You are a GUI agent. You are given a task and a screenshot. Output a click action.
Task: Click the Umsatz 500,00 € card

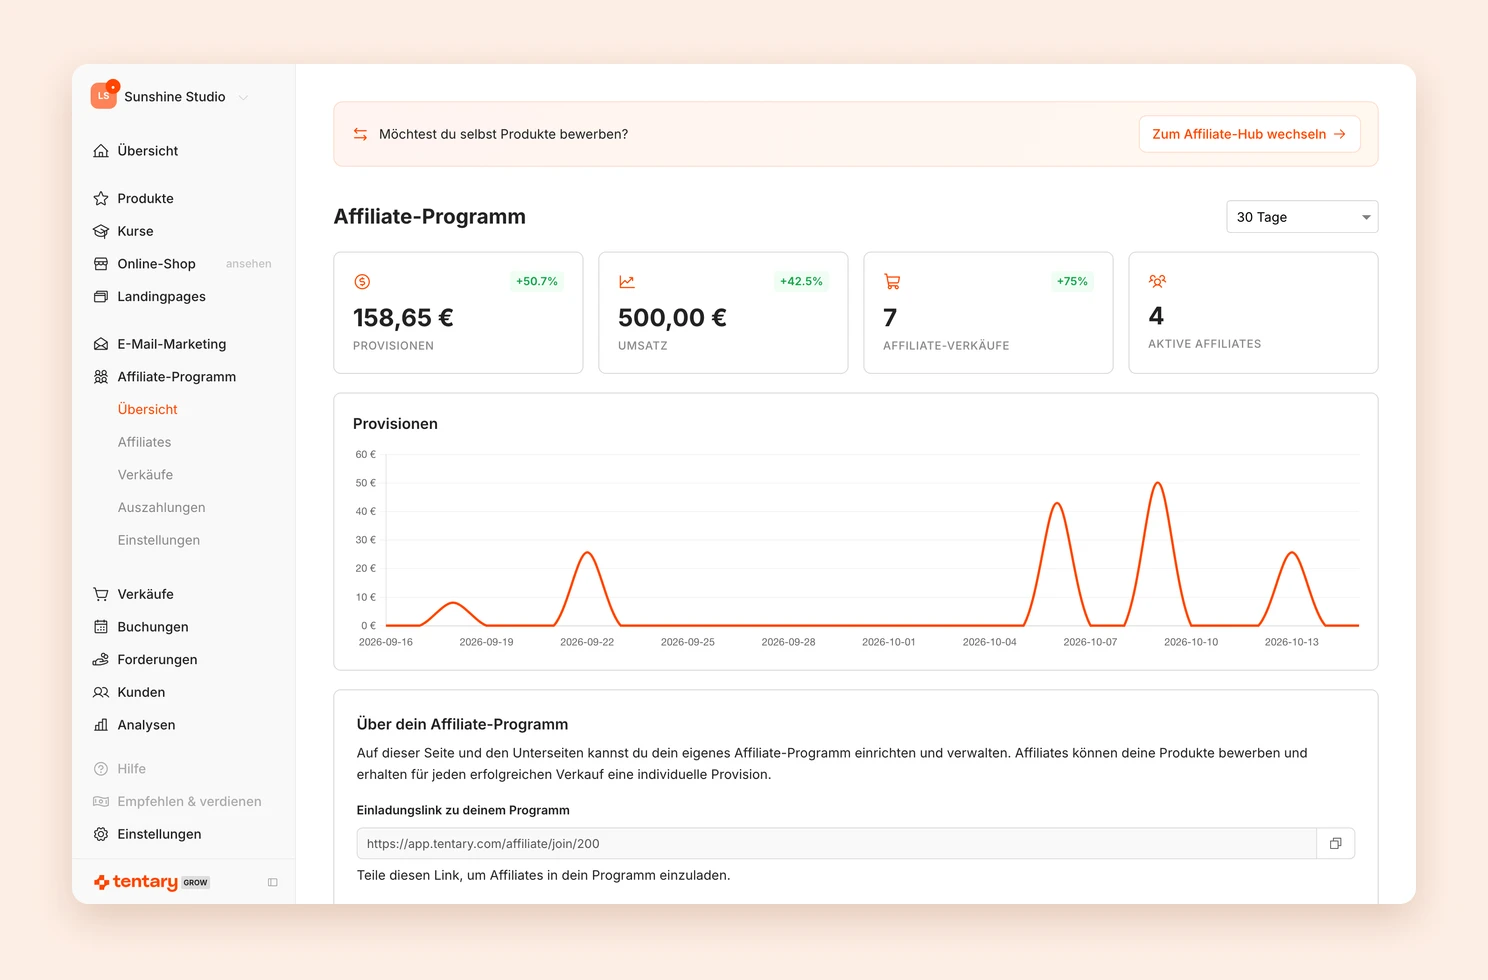(x=723, y=313)
